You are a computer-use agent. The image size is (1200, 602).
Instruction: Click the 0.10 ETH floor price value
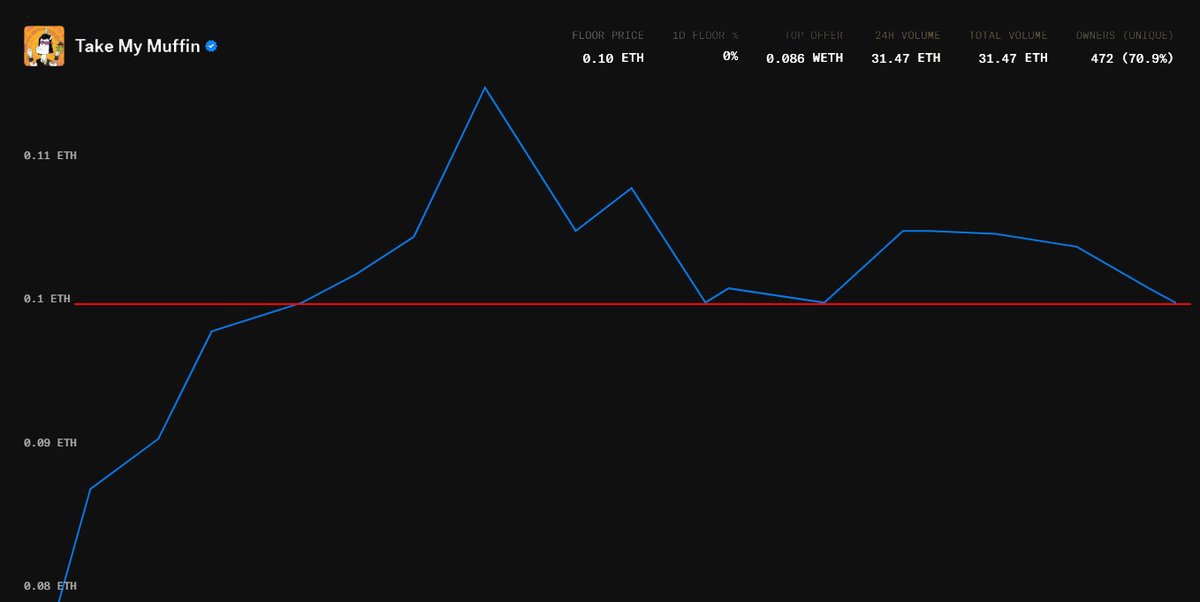pos(613,58)
